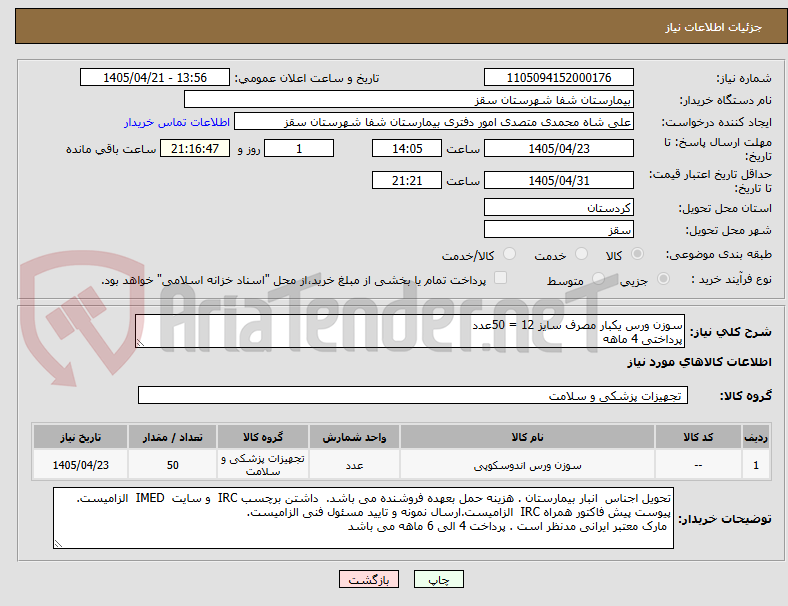
Task: Click the remaining days field showing 1
Action: pos(299,149)
